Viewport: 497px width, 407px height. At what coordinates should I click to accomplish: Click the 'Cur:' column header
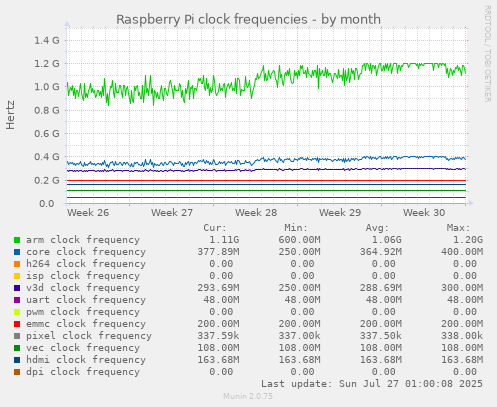pyautogui.click(x=215, y=228)
